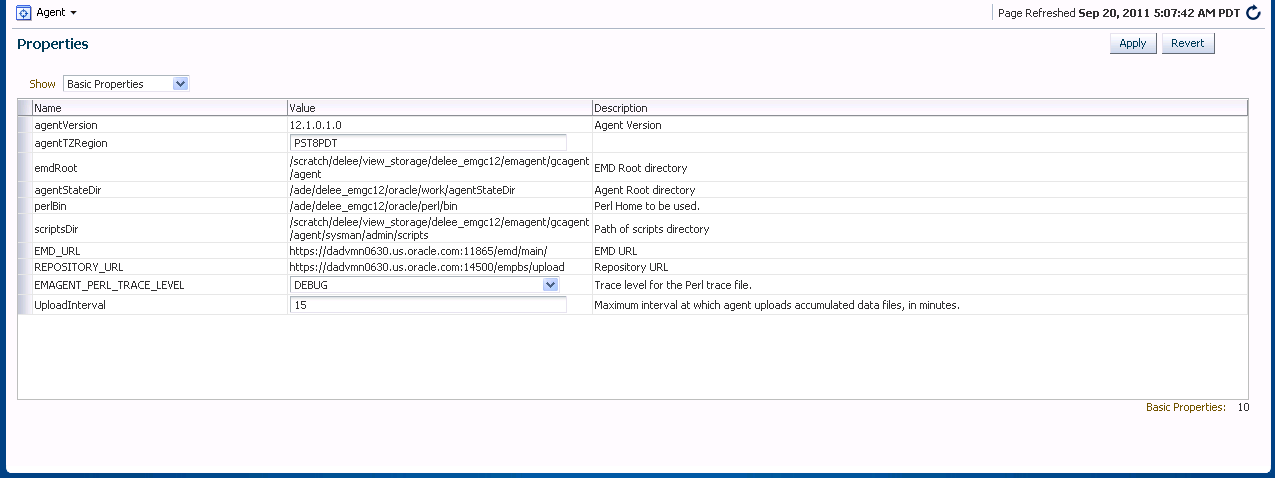Click the 'Path of scripts directory' description
The width and height of the screenshot is (1275, 478).
tap(652, 229)
